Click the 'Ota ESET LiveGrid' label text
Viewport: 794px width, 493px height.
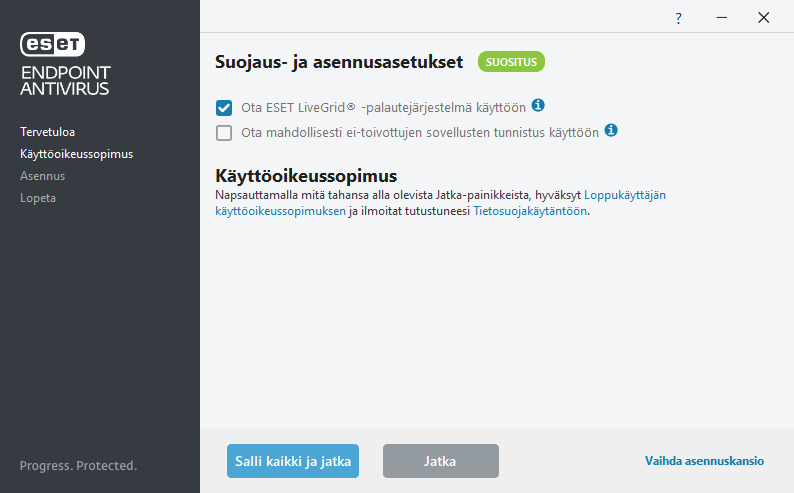pos(383,108)
